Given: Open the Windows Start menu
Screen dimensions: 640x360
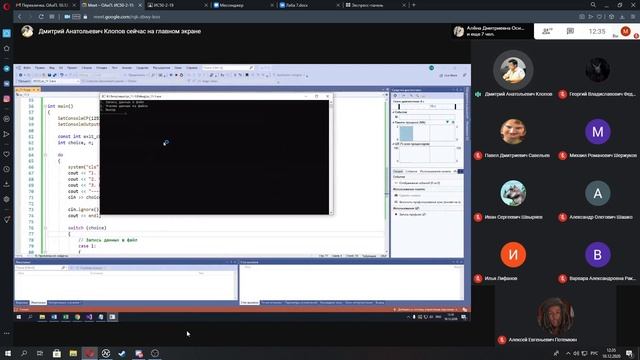Looking at the screenshot, I should coord(8,353).
